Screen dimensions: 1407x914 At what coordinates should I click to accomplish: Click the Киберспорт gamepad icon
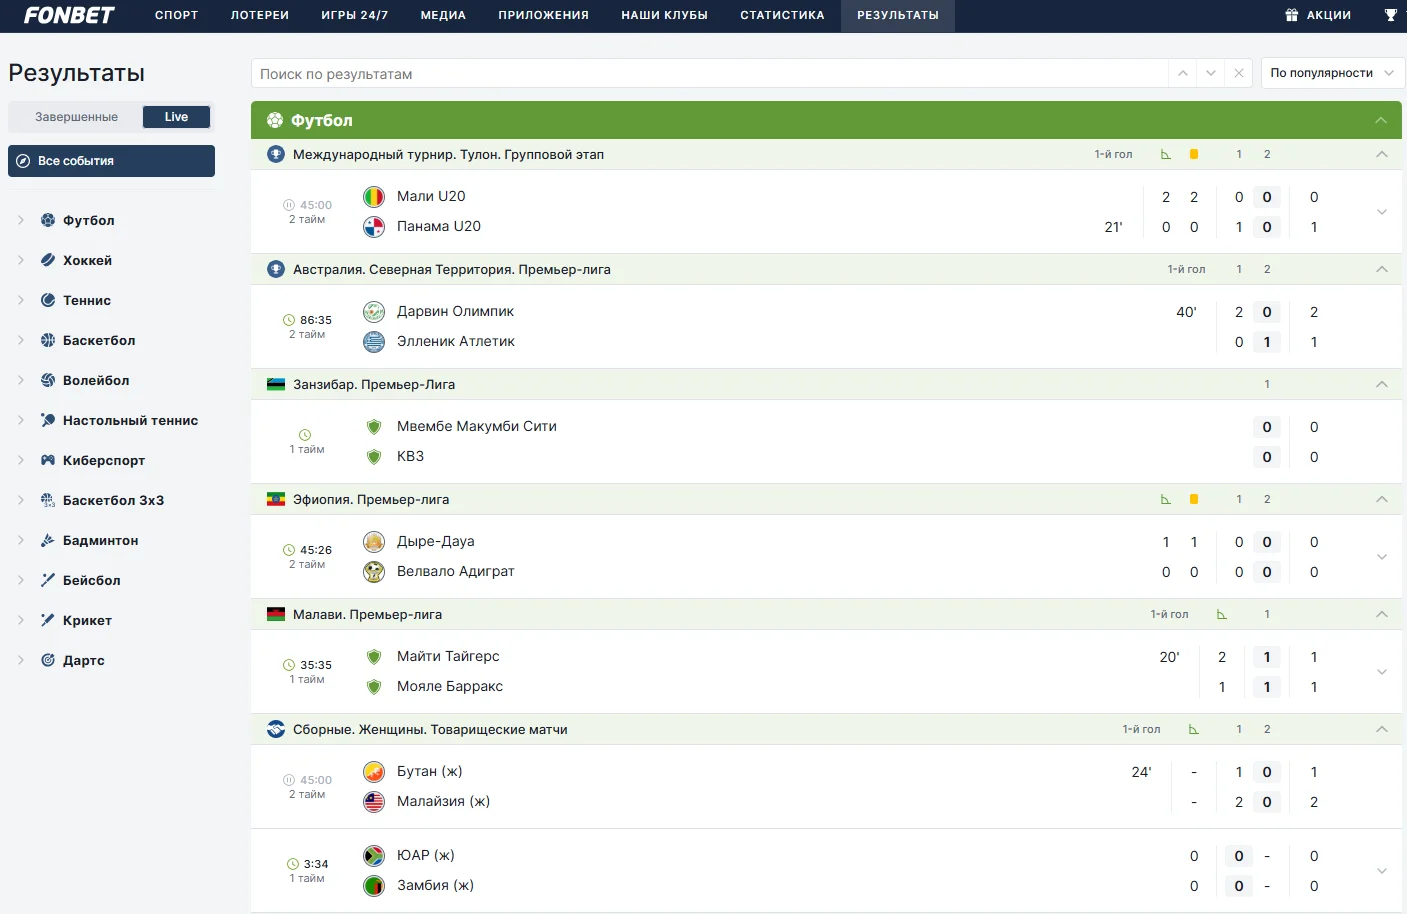[48, 460]
